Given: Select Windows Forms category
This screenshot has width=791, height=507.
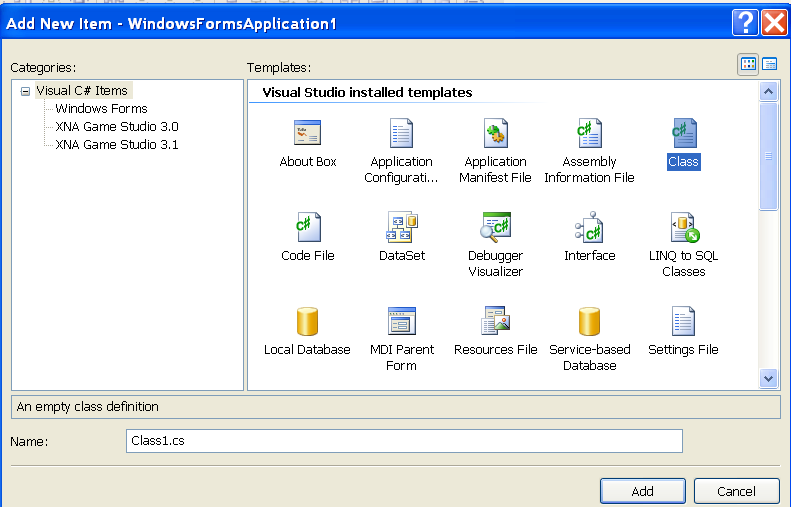Looking at the screenshot, I should [101, 108].
